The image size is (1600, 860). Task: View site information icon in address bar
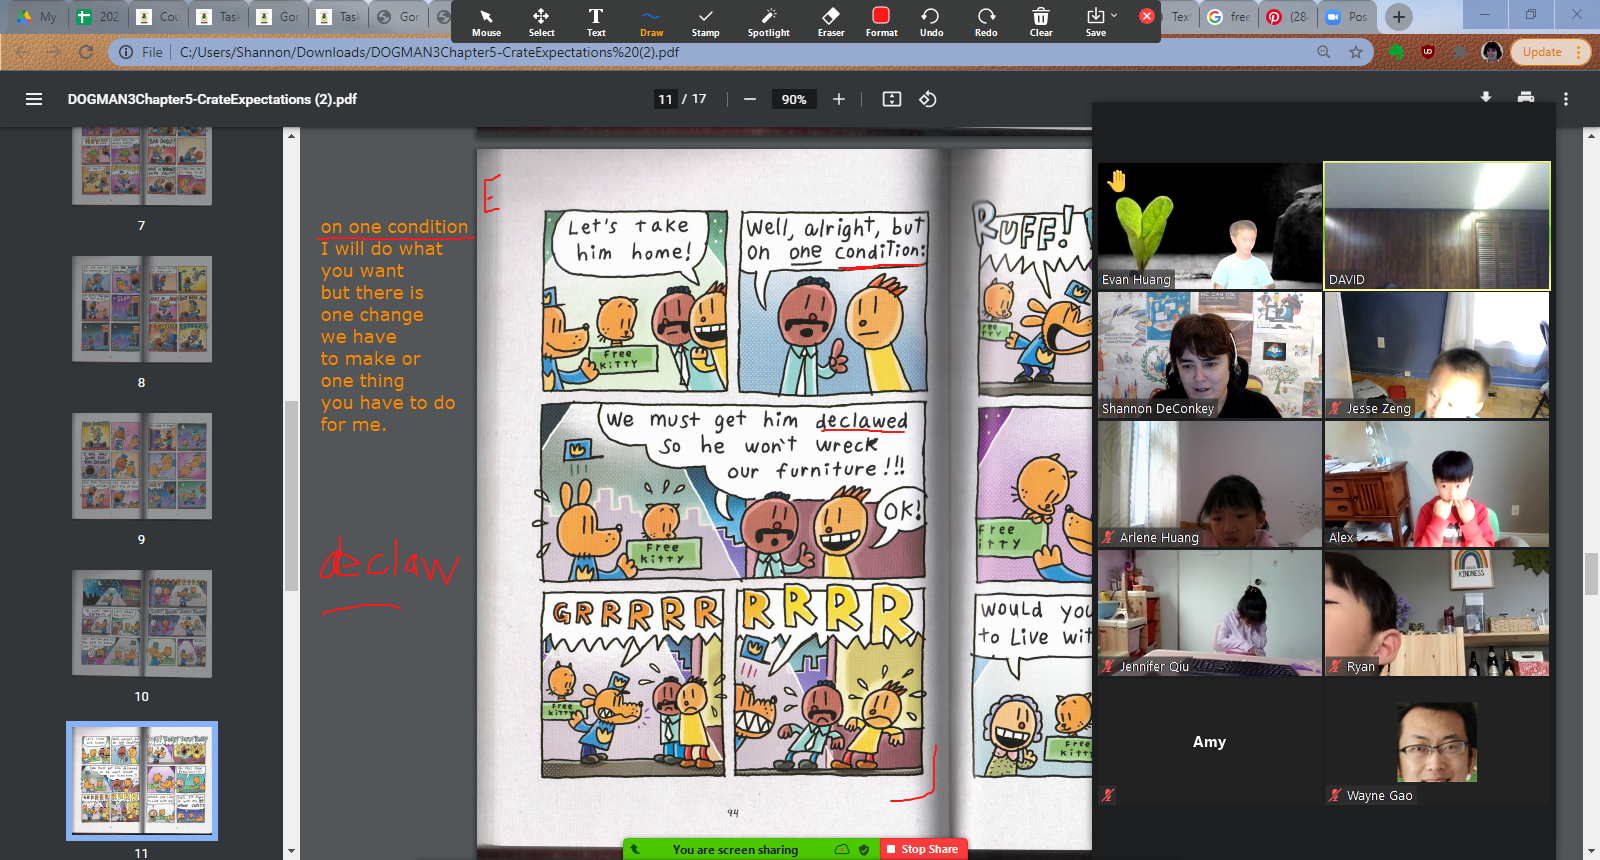tap(126, 52)
